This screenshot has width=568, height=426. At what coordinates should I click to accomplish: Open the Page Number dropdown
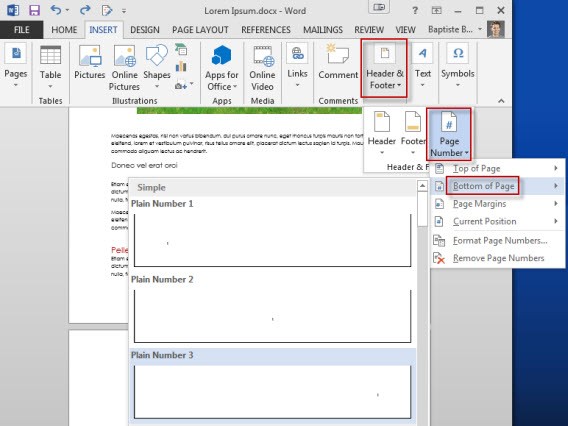point(449,134)
